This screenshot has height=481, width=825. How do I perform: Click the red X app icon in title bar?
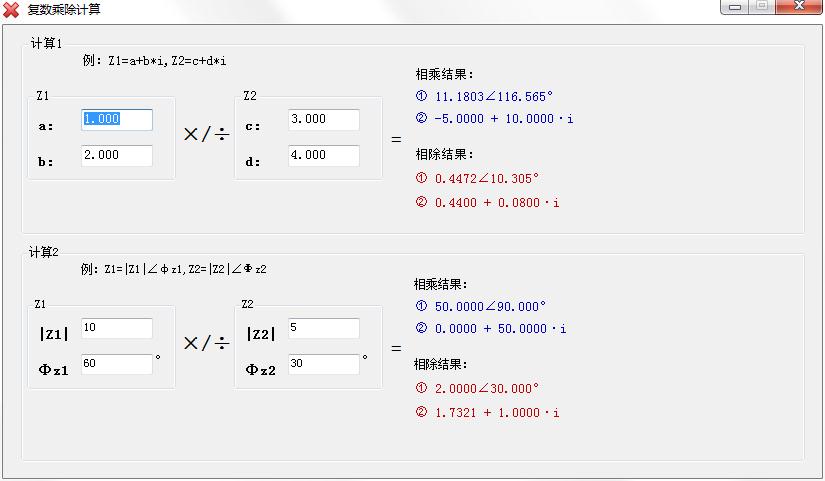tap(12, 9)
